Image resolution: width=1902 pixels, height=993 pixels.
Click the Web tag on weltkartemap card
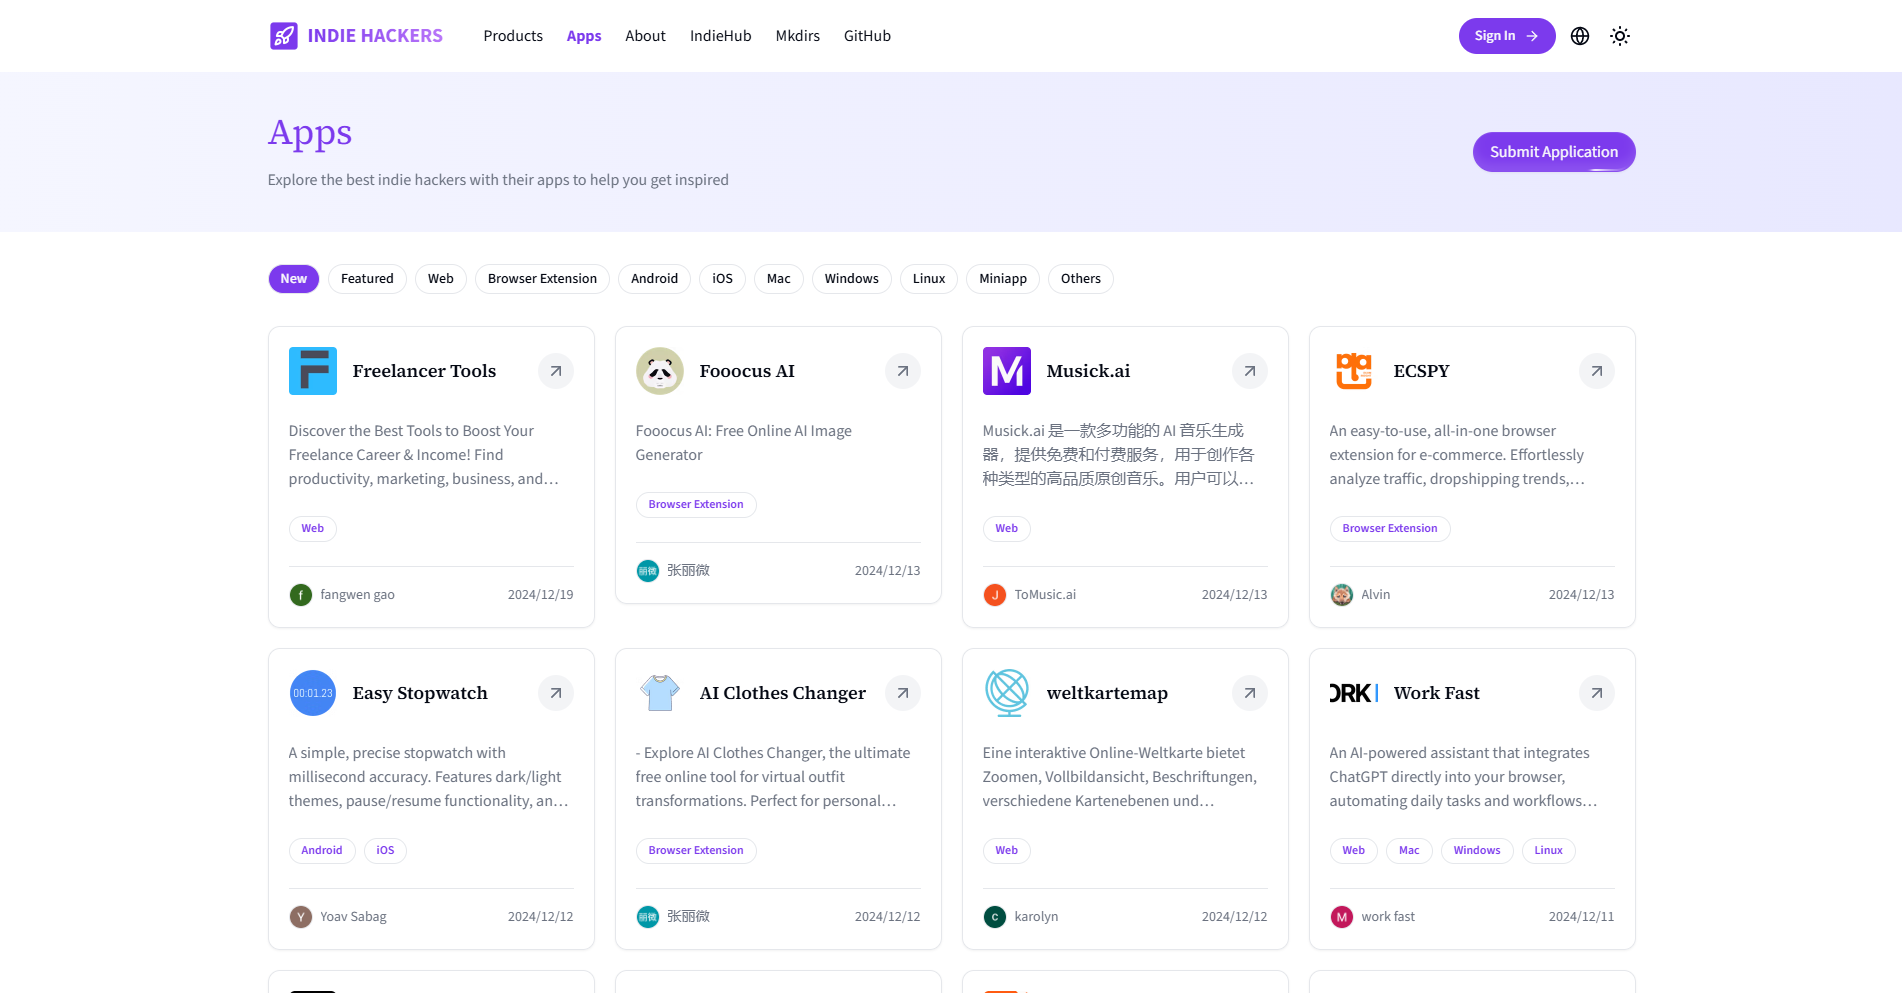[1007, 851]
